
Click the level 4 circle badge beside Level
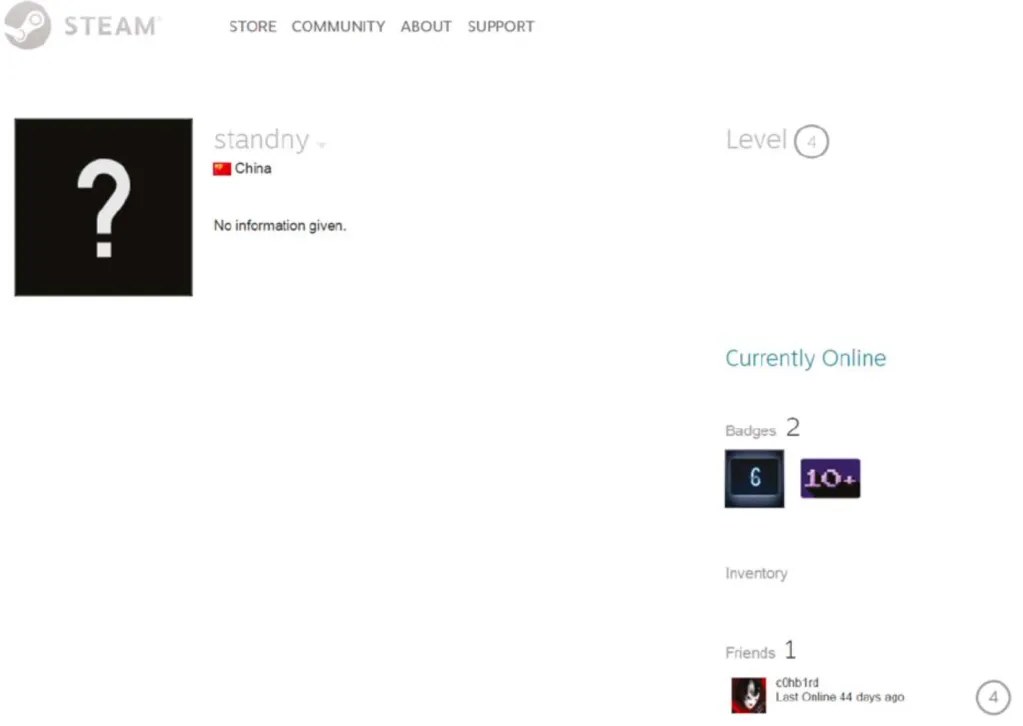(x=811, y=141)
